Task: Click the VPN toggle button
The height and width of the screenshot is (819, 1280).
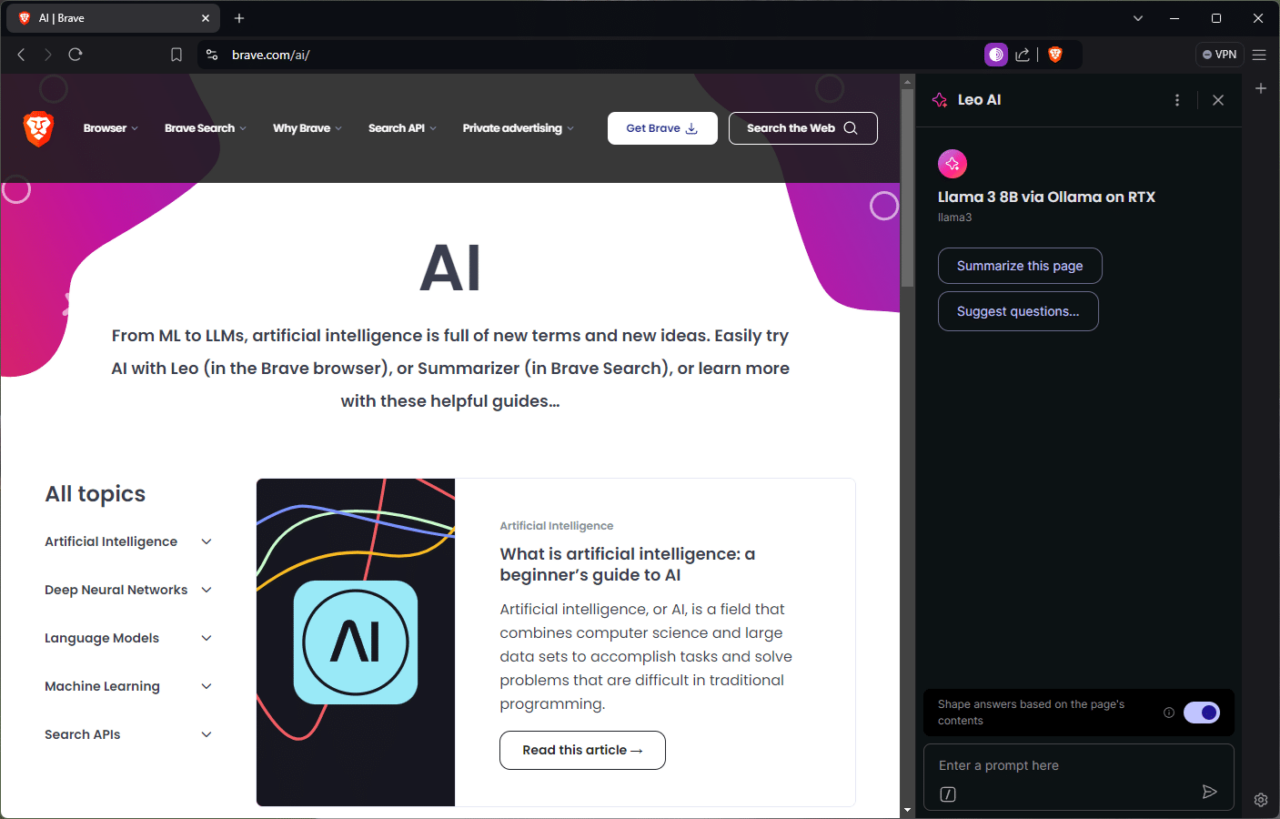Action: 1219,54
